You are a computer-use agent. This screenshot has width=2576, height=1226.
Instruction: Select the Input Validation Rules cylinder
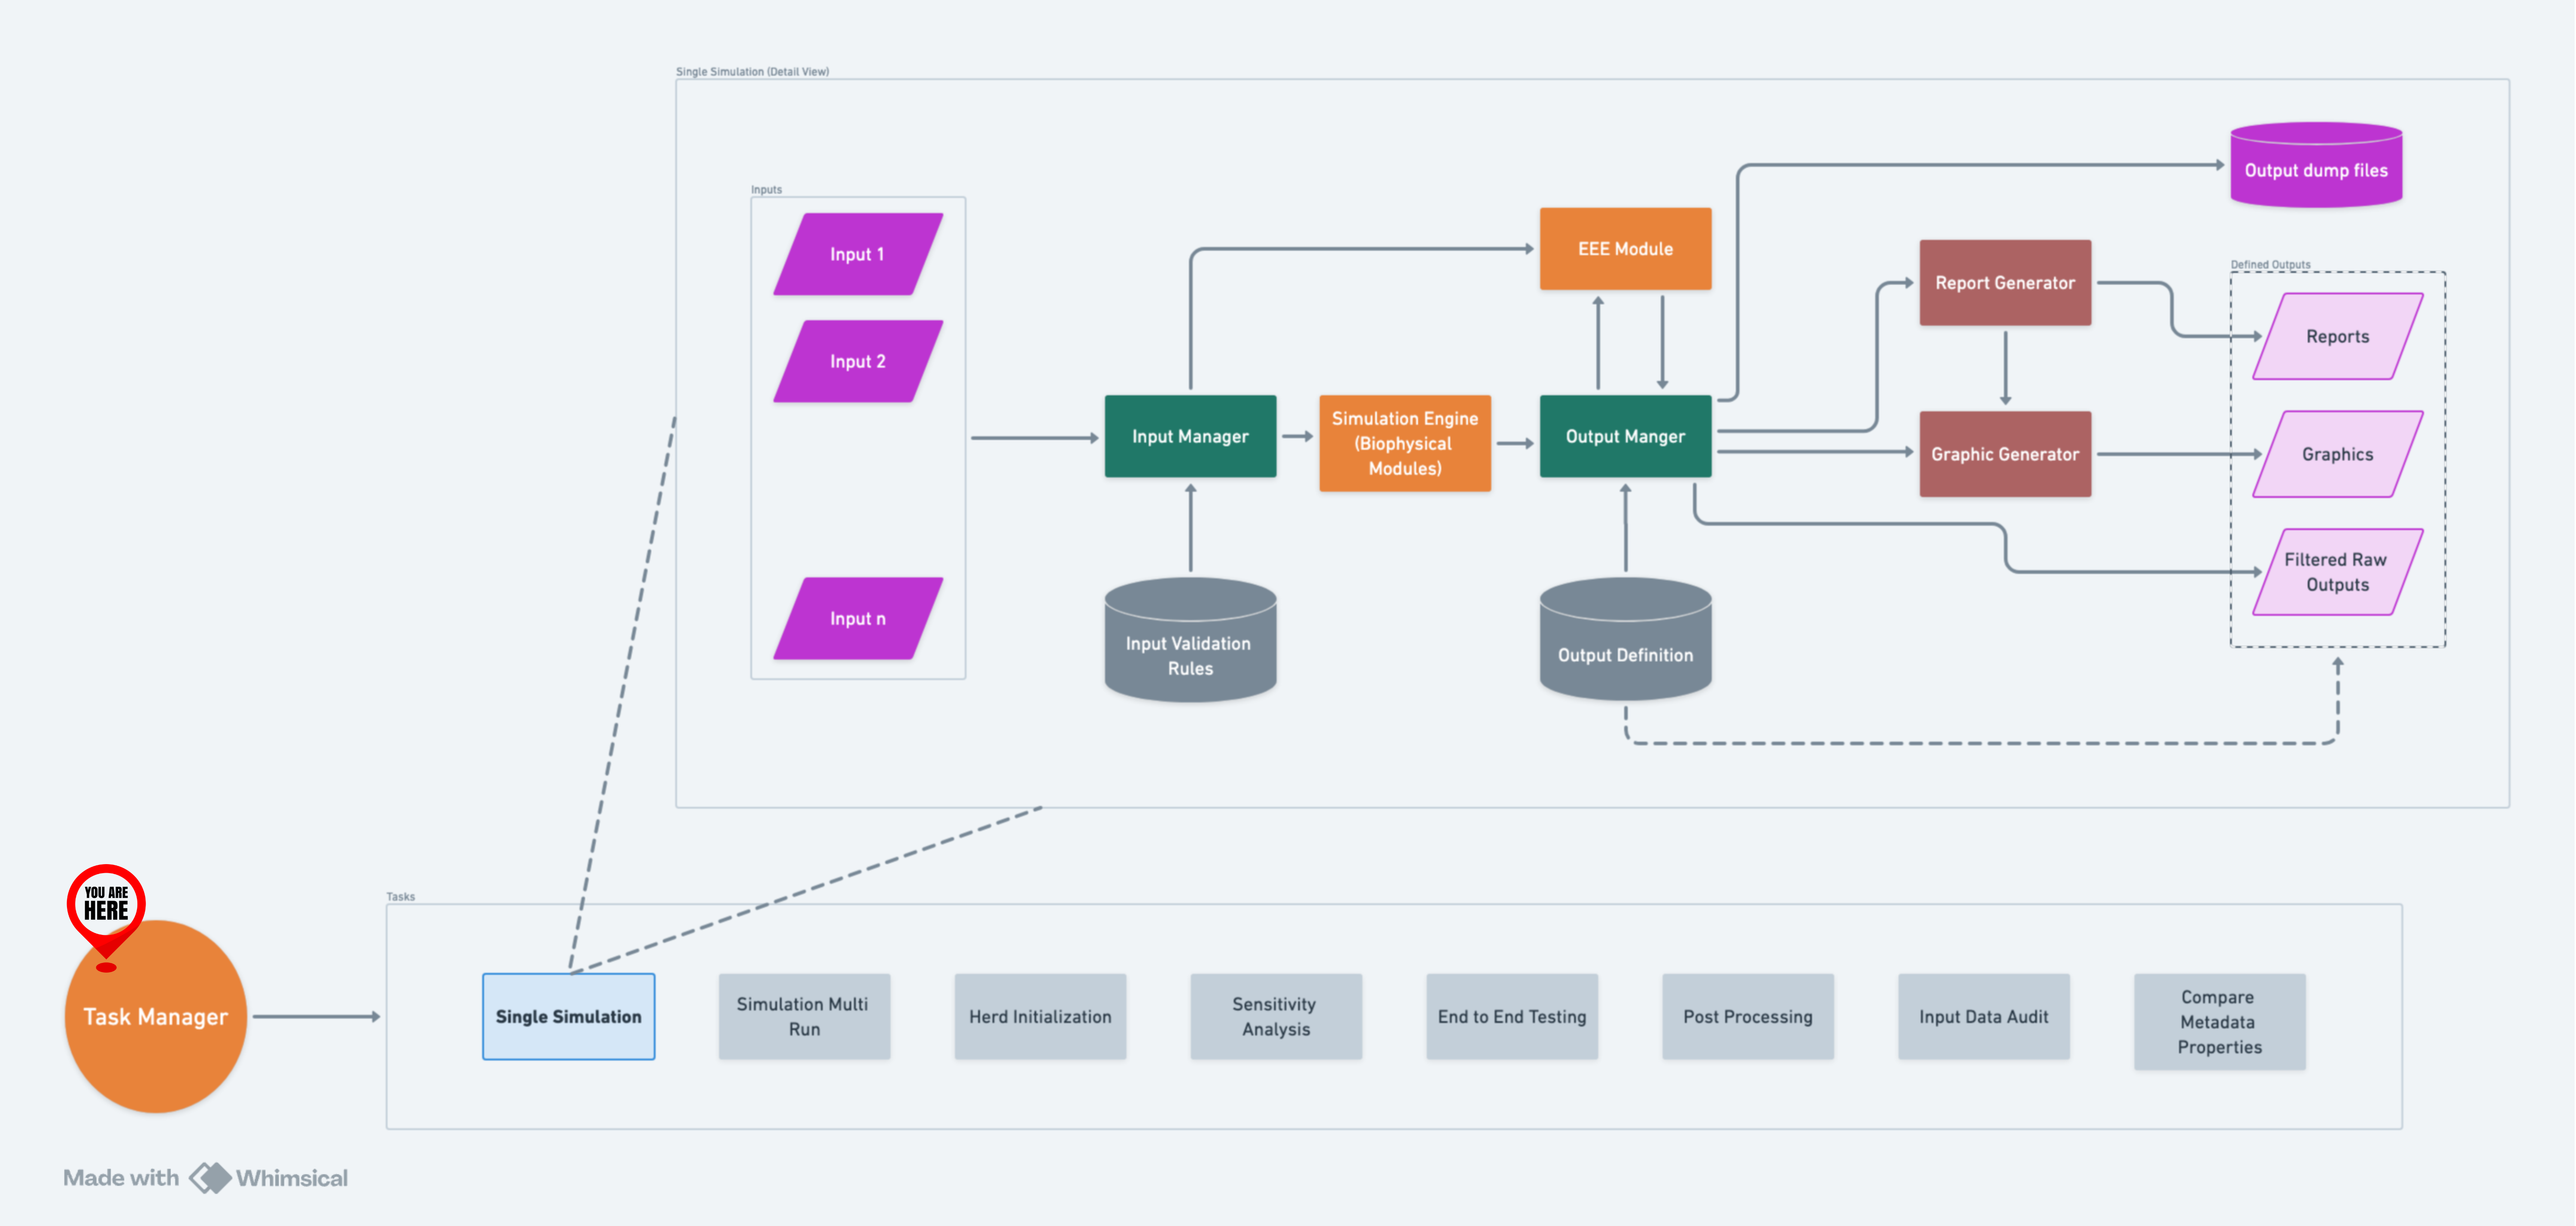tap(1190, 640)
